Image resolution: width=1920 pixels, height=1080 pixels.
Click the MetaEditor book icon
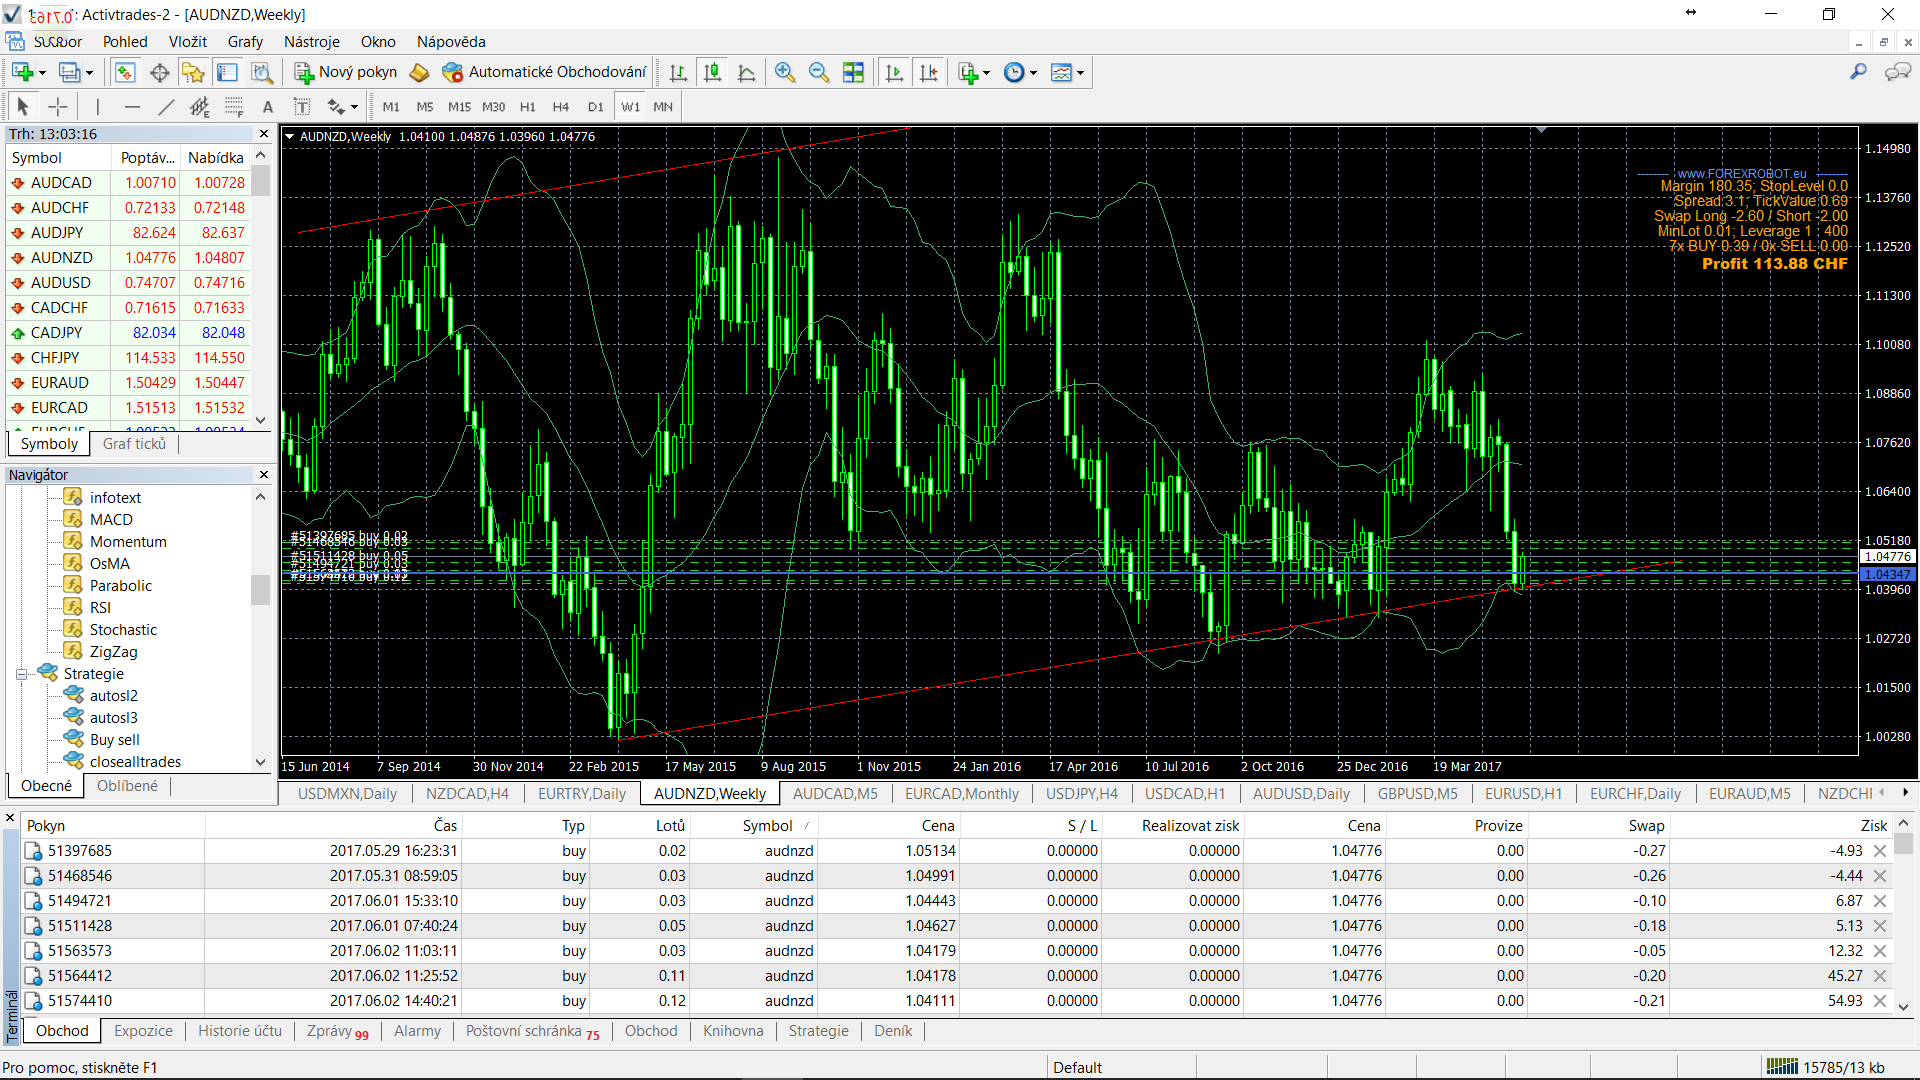click(x=420, y=72)
